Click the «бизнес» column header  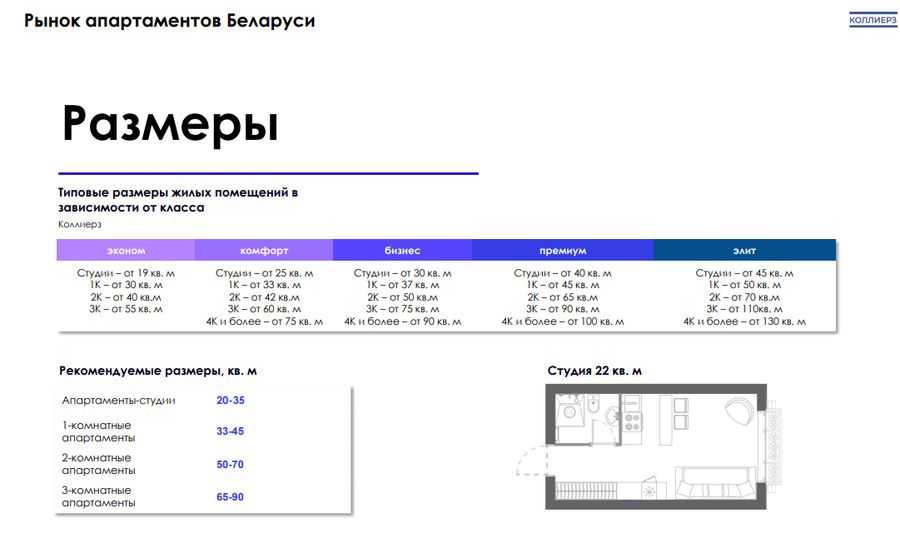point(402,251)
